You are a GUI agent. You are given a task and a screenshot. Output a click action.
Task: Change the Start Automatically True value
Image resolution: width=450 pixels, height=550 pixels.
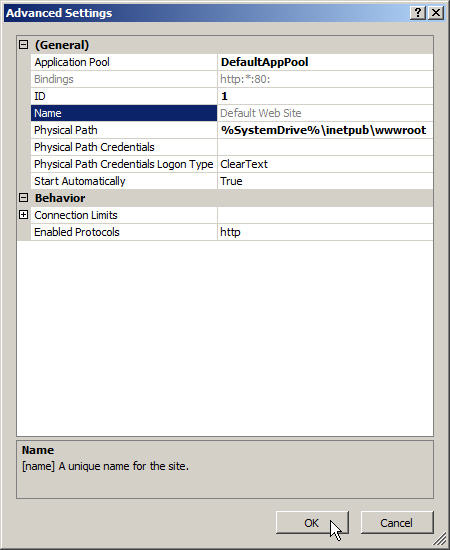pyautogui.click(x=325, y=181)
